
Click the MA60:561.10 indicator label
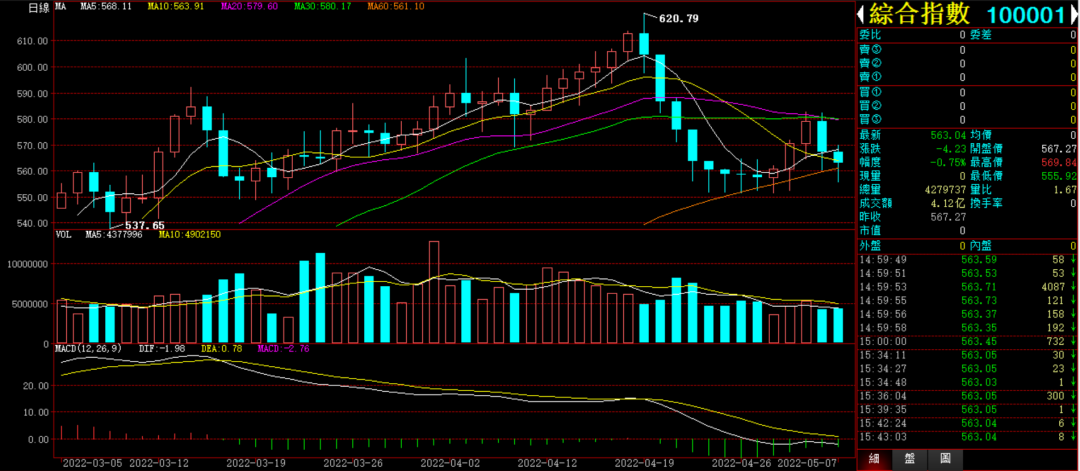pos(395,6)
